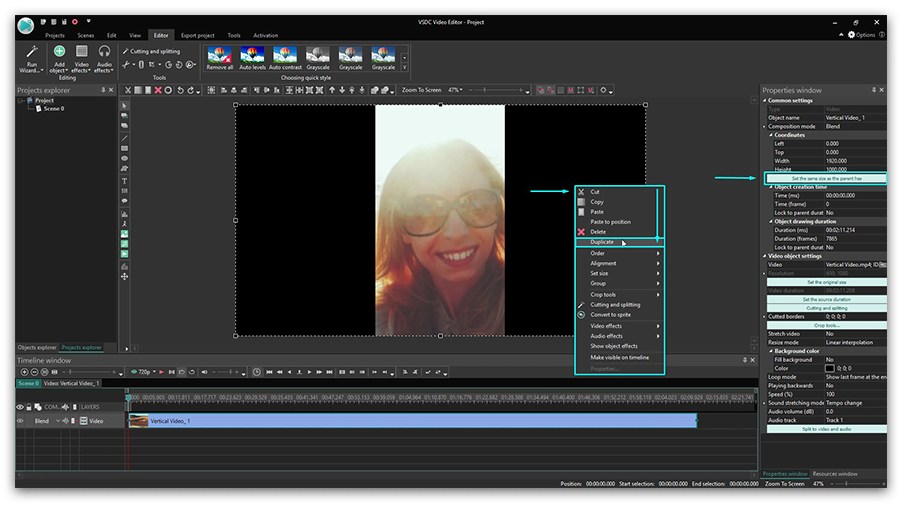The image size is (900, 510).
Task: Toggle visibility eye of the Video layer
Action: pyautogui.click(x=20, y=421)
